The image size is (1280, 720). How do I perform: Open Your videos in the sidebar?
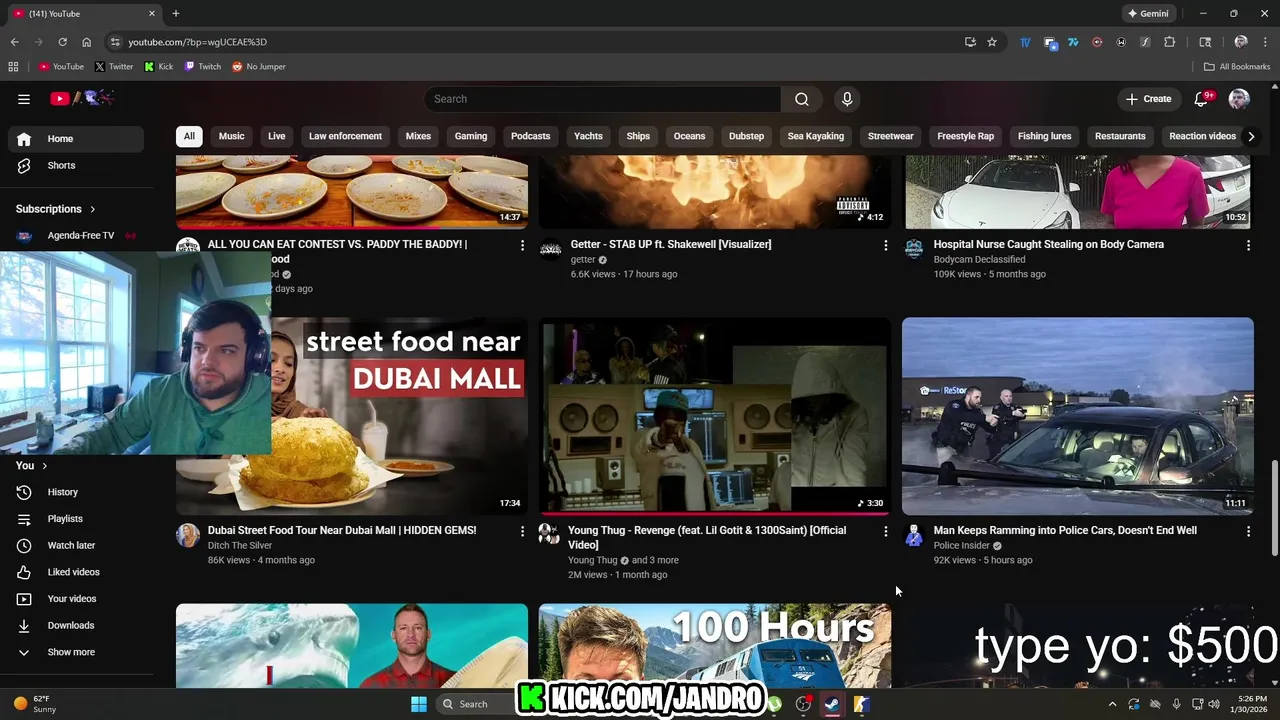[x=76, y=599]
